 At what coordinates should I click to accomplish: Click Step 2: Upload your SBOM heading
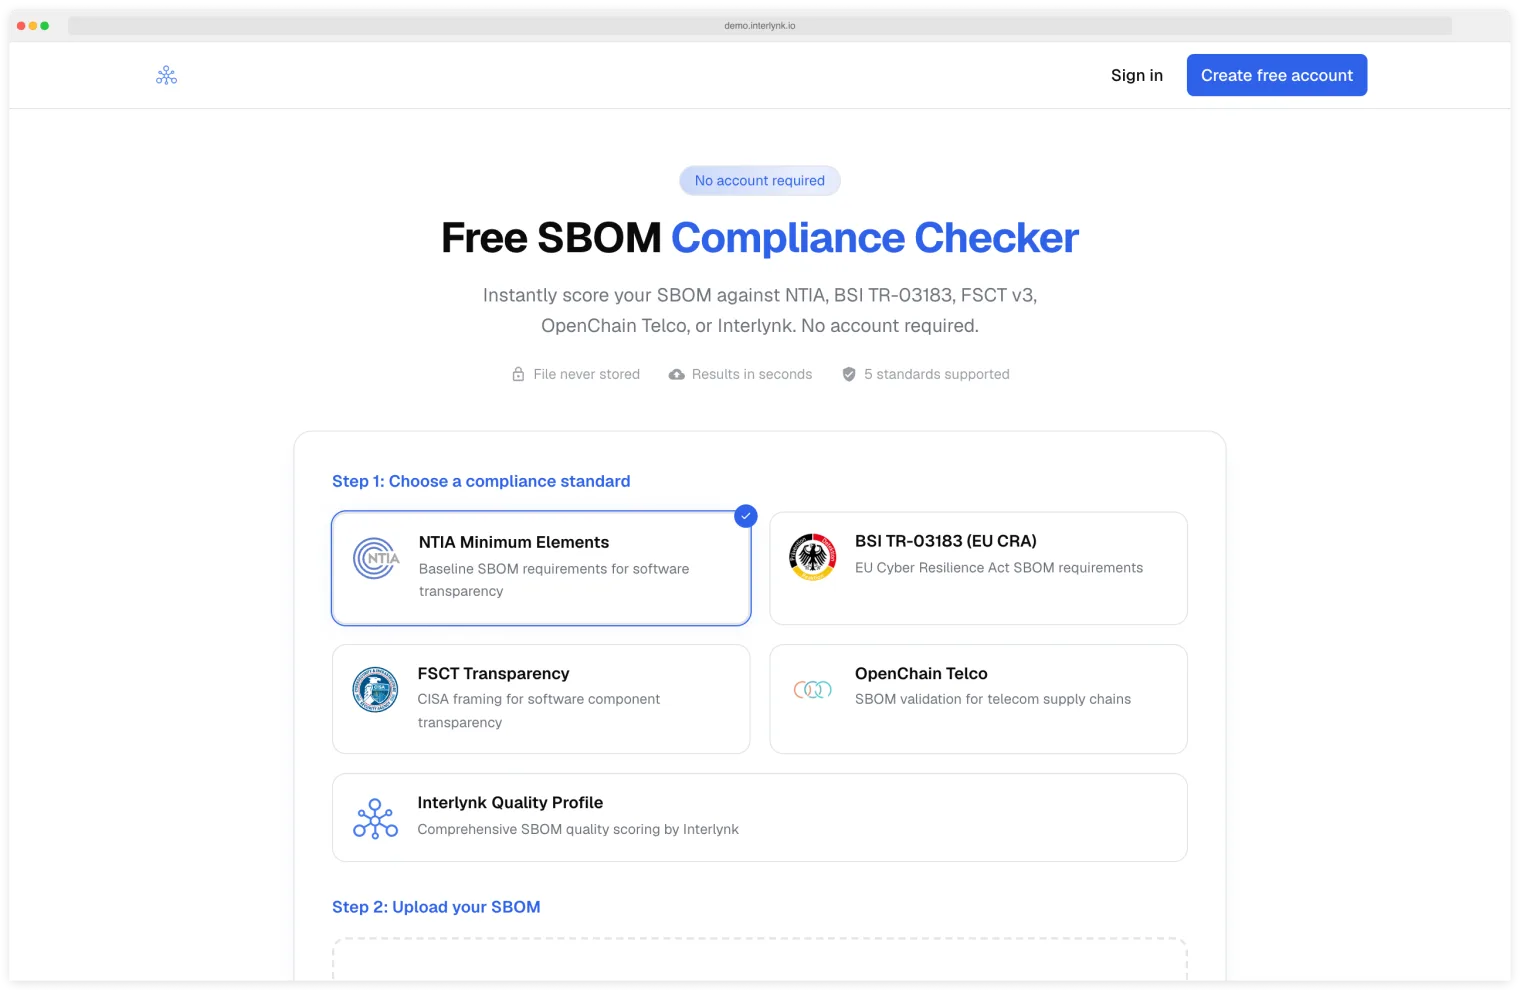click(436, 907)
